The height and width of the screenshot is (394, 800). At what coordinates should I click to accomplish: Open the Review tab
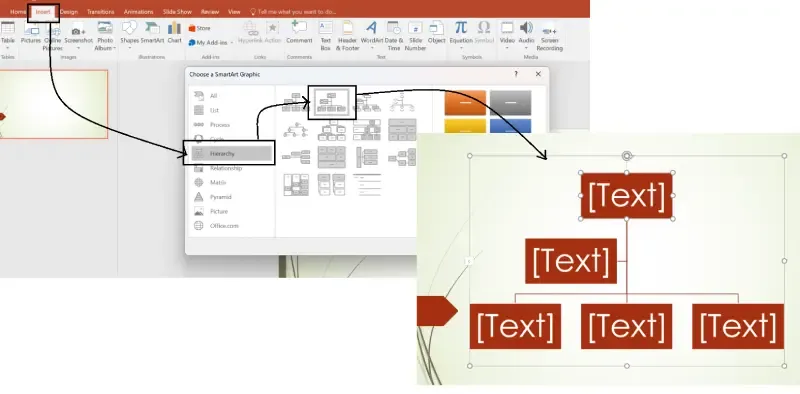pos(210,12)
